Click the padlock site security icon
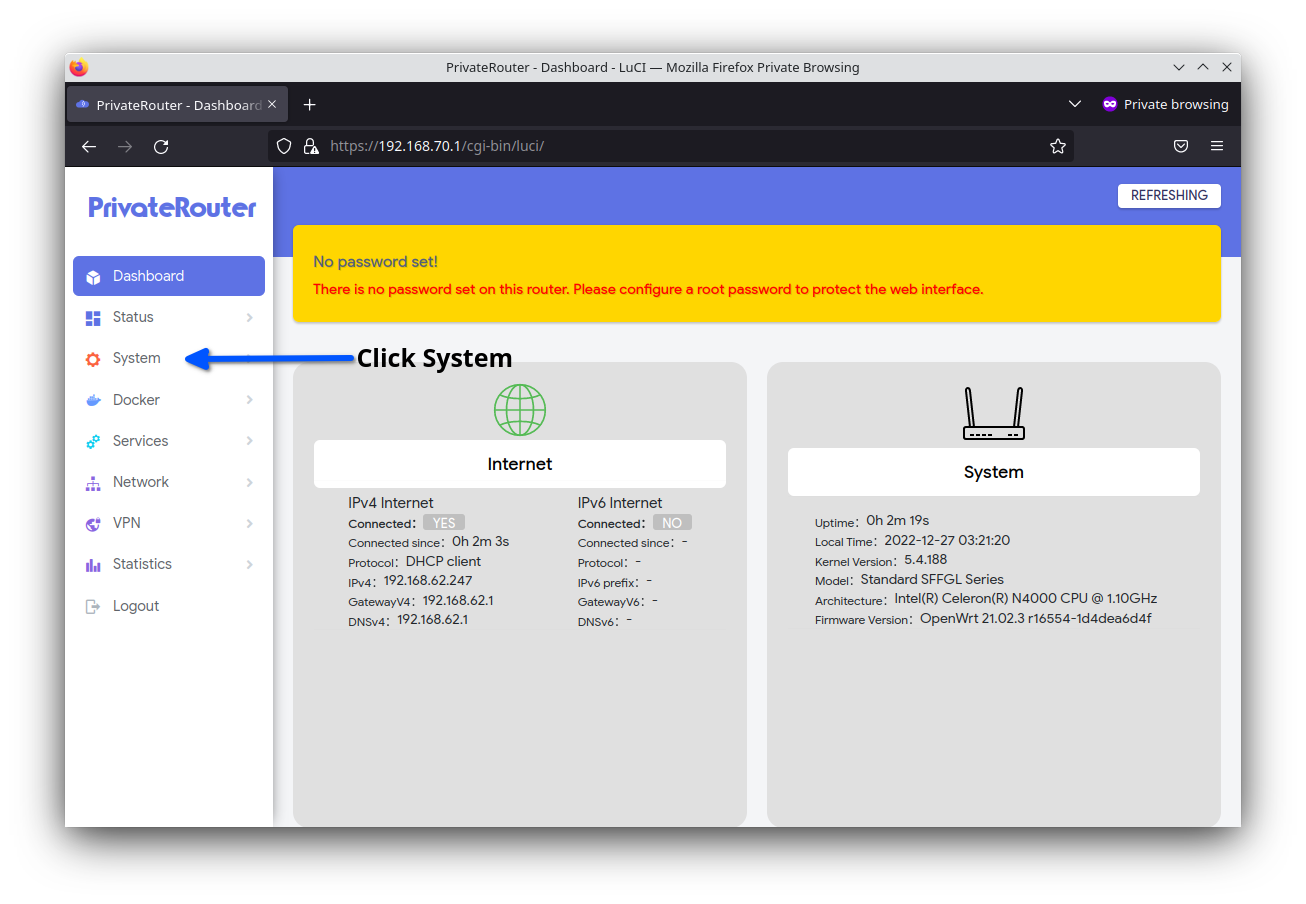Image resolution: width=1306 pixels, height=904 pixels. [310, 146]
